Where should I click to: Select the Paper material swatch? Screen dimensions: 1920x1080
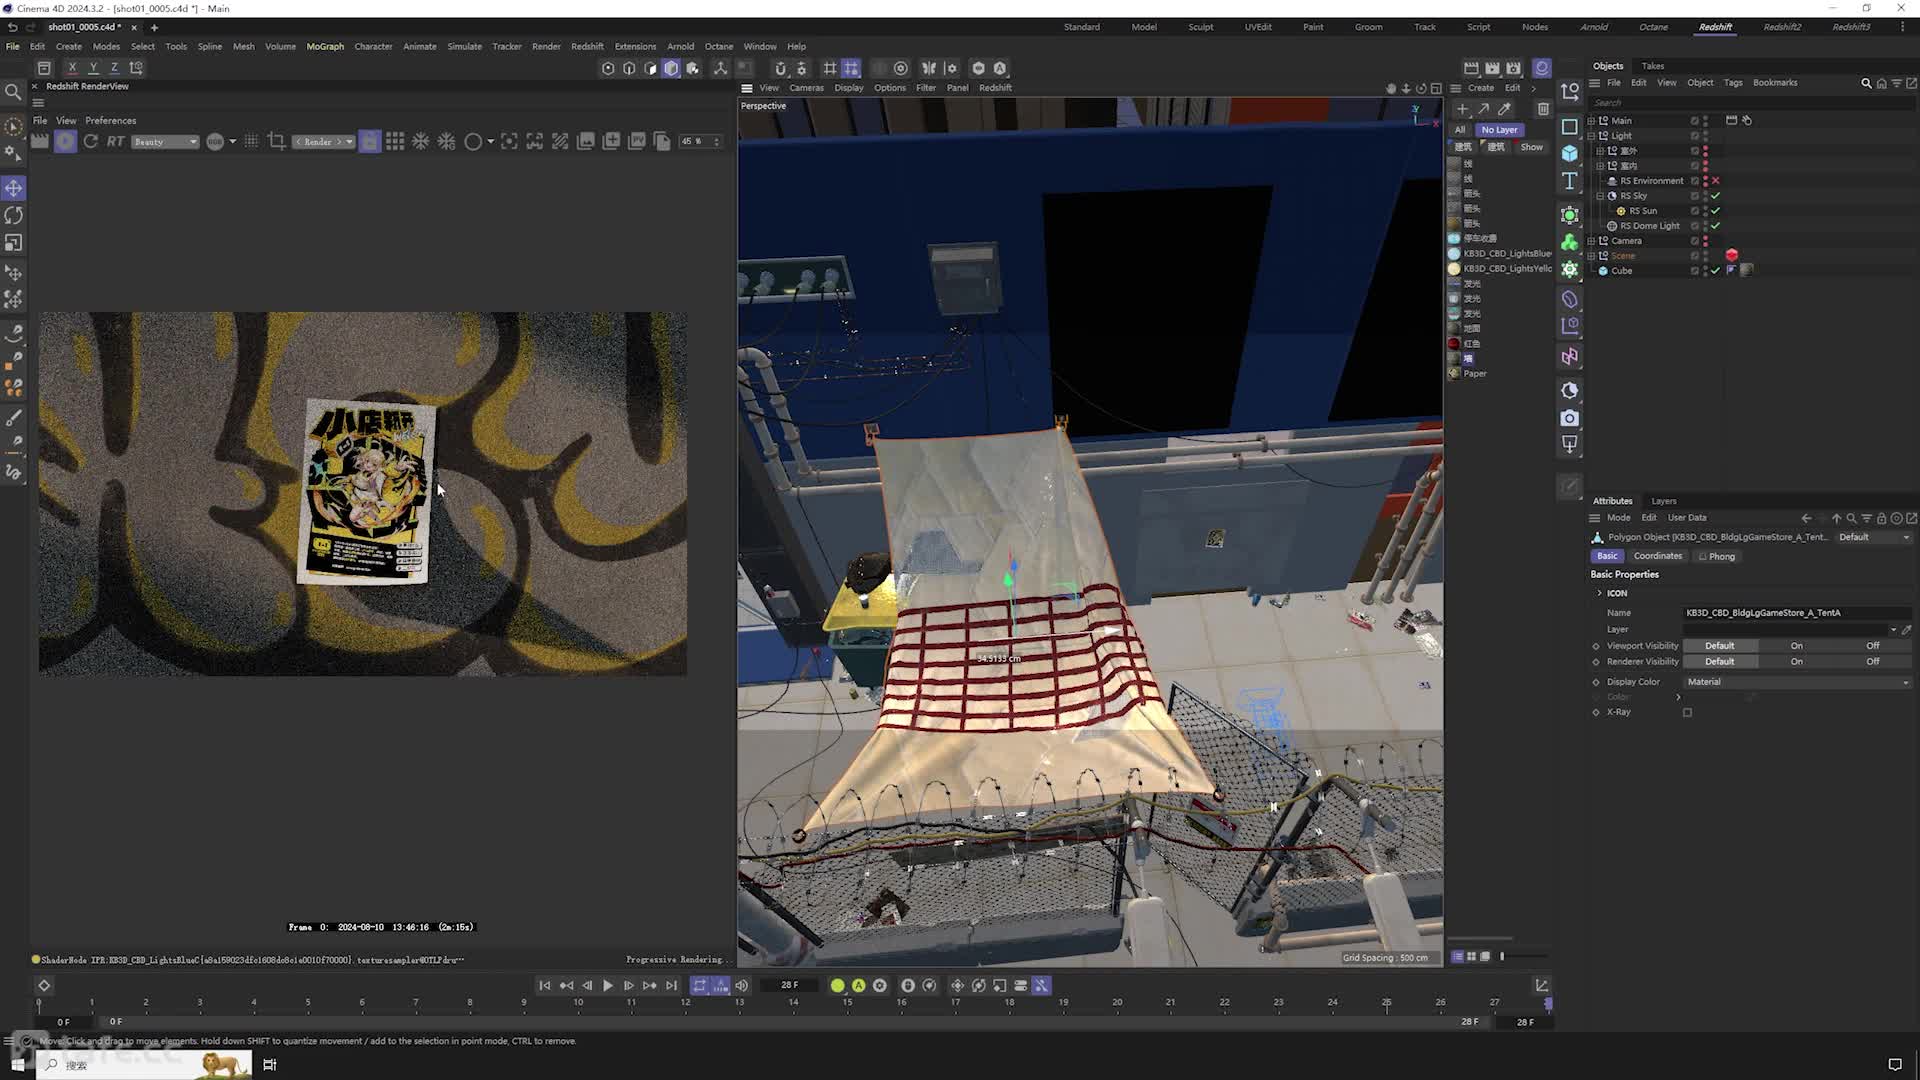1454,374
